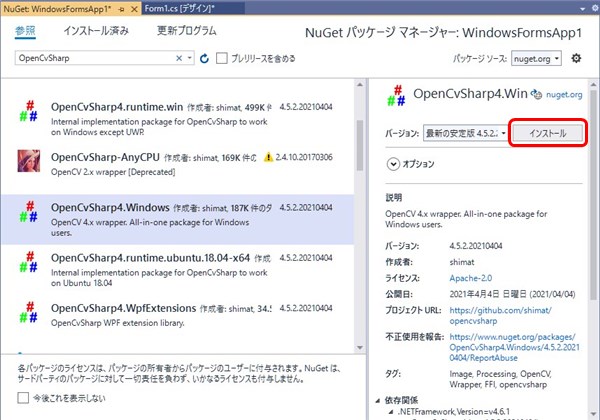The width and height of the screenshot is (600, 420).
Task: Expand the options section
Action: (x=393, y=164)
